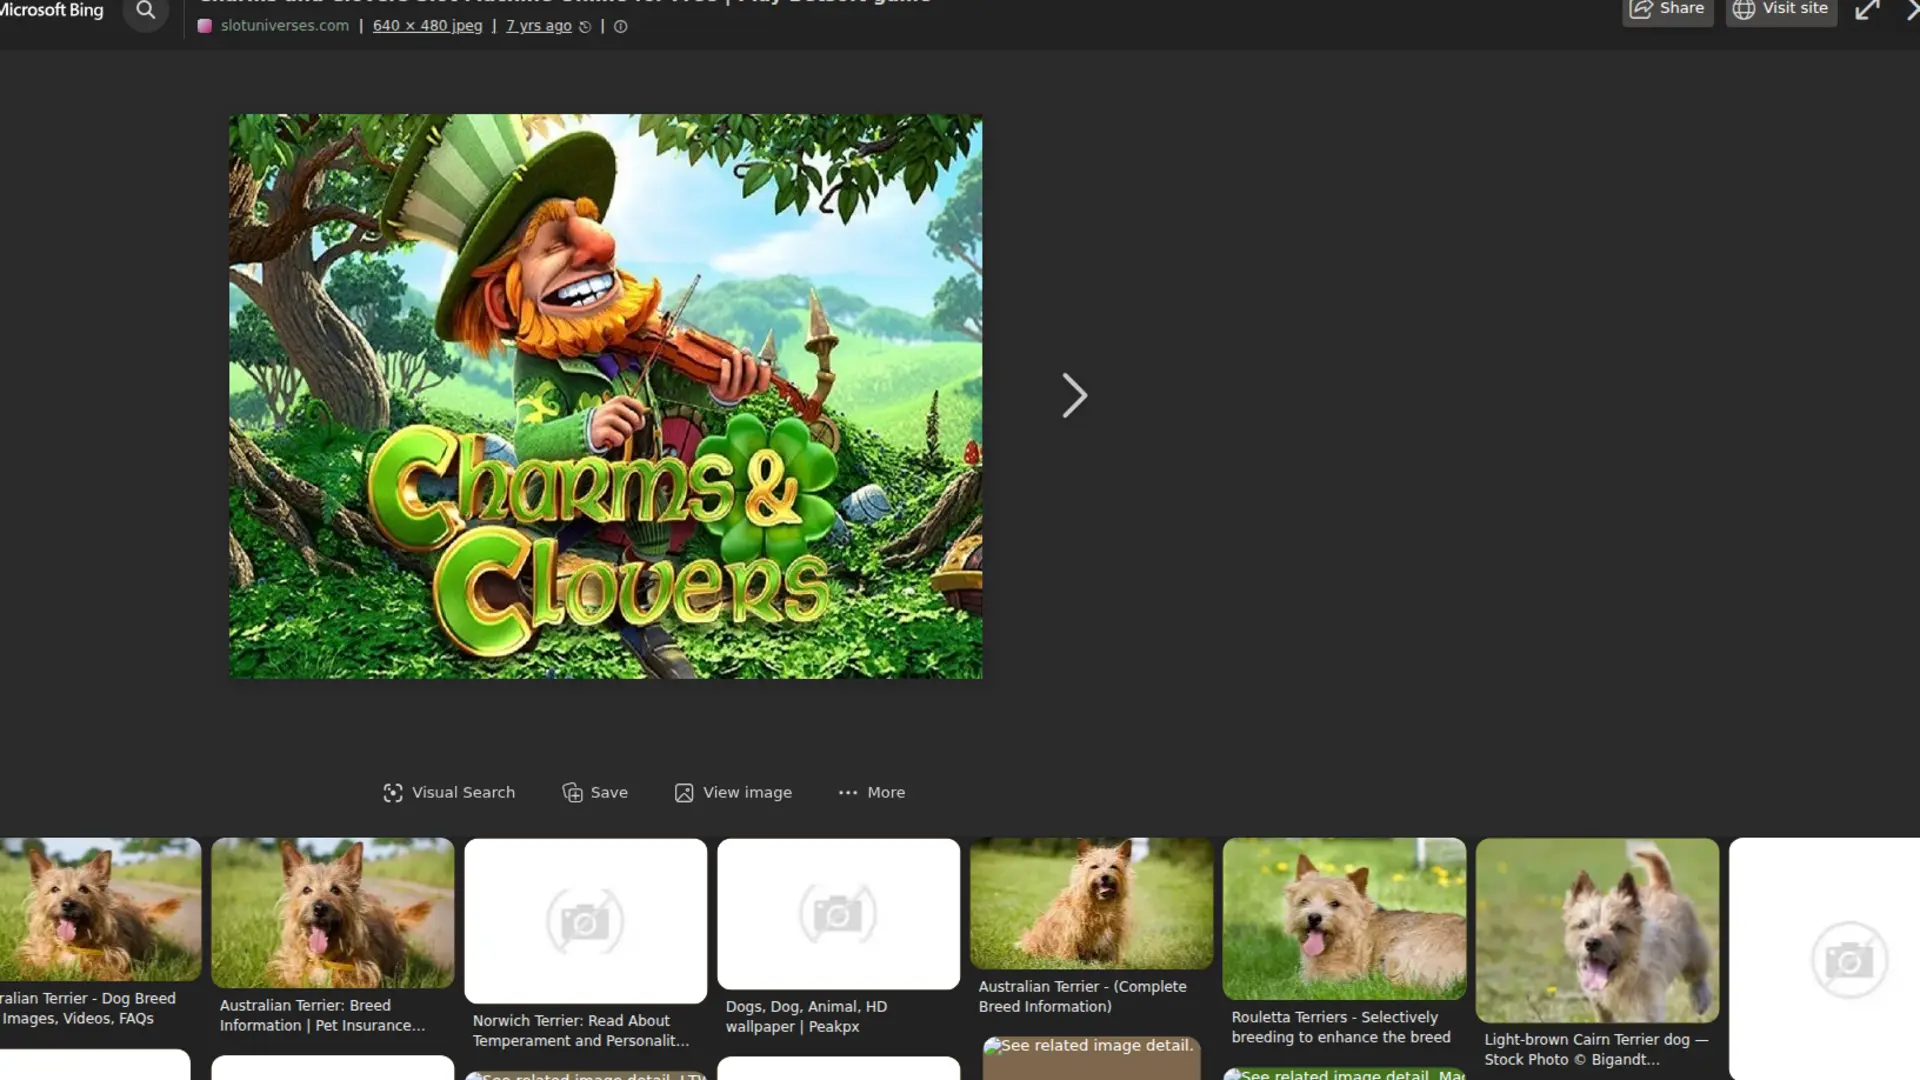Click the image info icon
The image size is (1920, 1080).
coord(620,26)
